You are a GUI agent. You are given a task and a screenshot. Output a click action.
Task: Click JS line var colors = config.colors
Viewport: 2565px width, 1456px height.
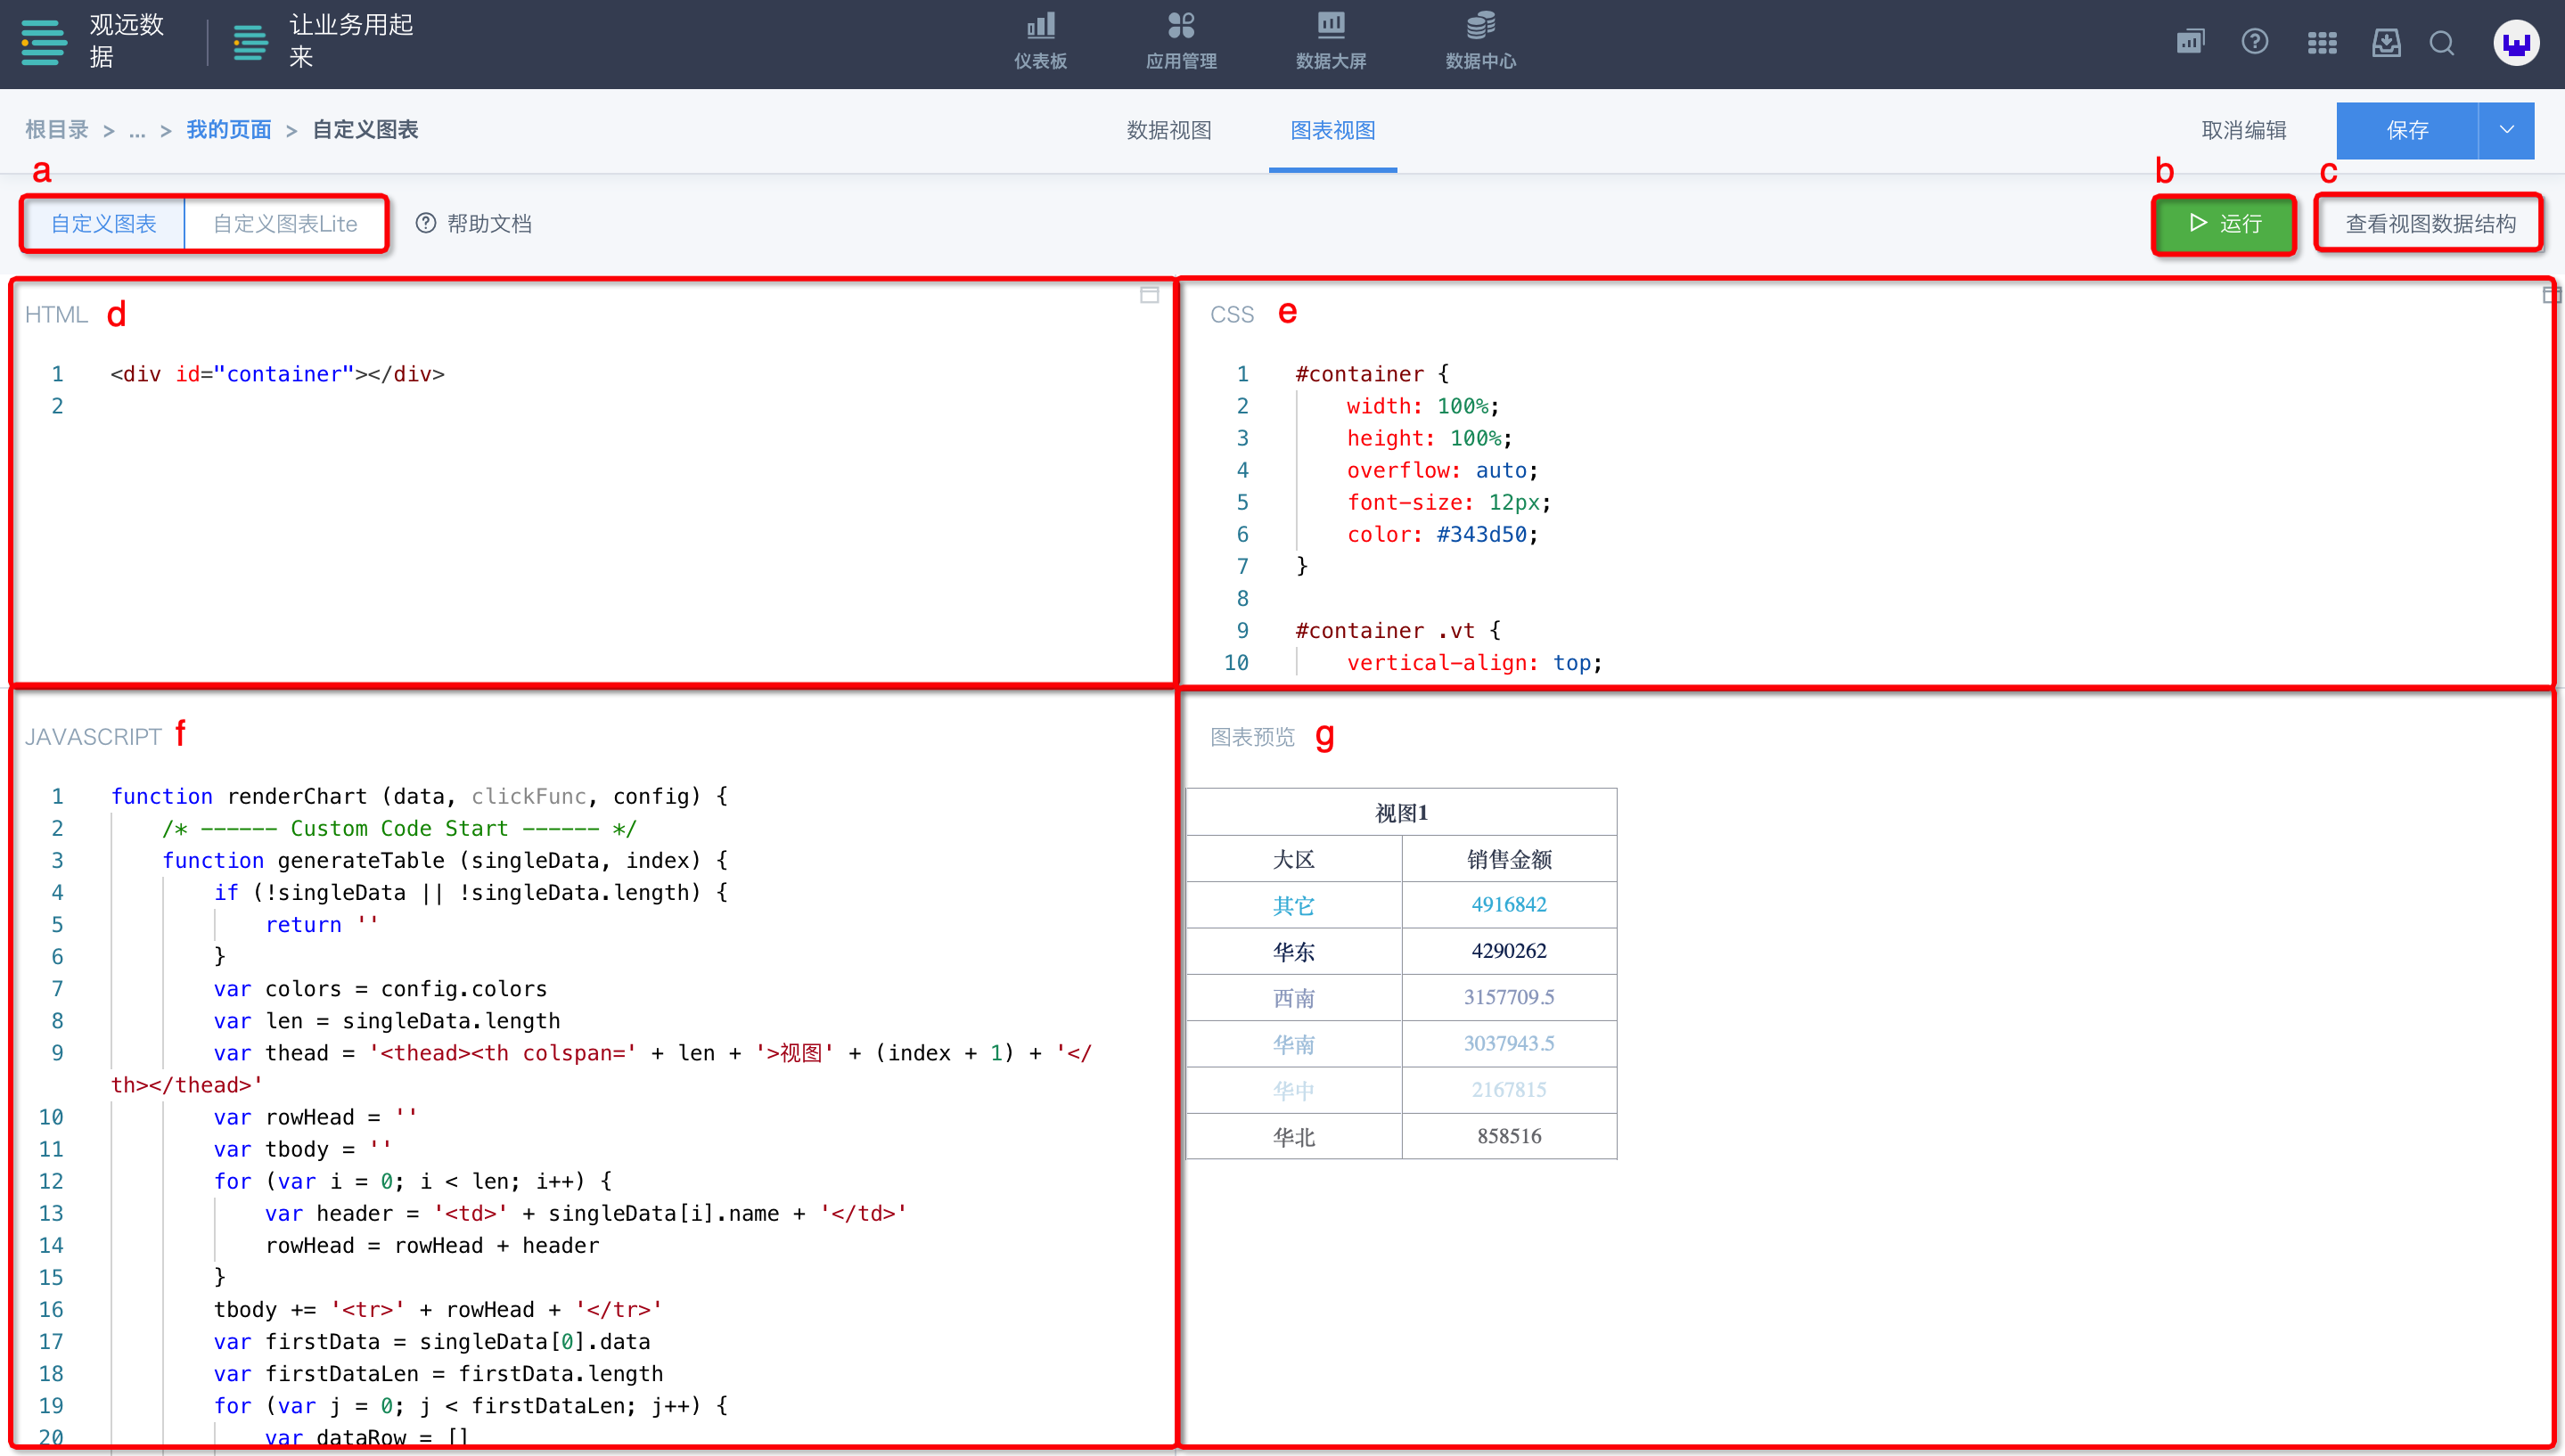point(380,988)
